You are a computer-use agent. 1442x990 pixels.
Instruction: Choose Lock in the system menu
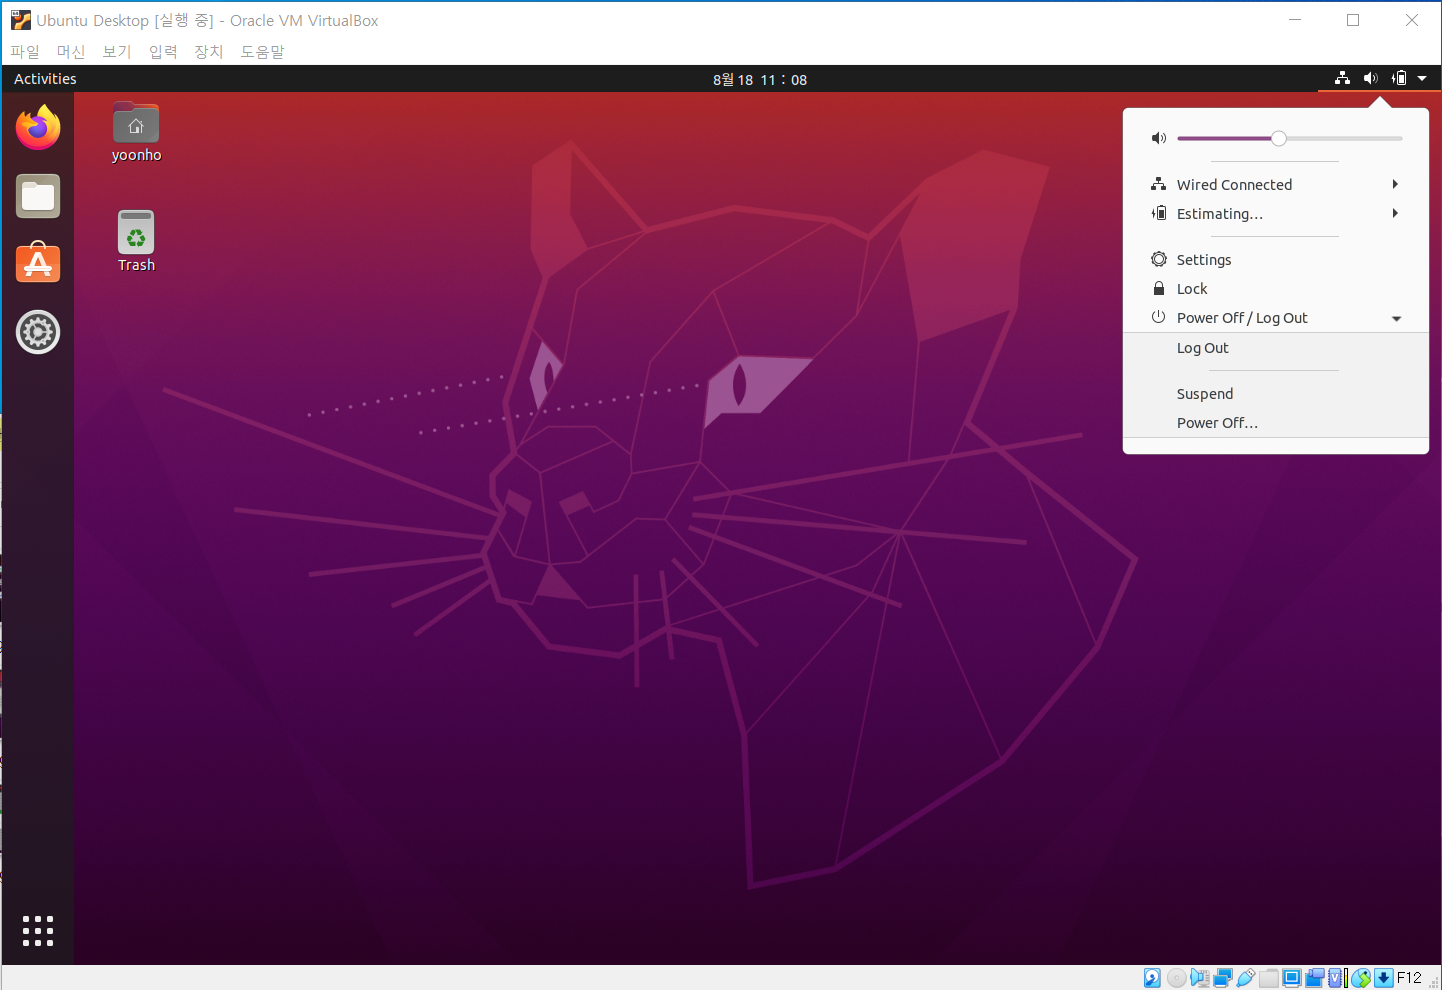tap(1276, 288)
